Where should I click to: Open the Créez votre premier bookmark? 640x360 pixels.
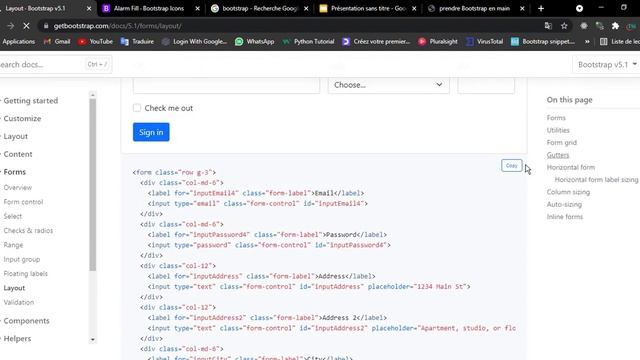click(376, 41)
